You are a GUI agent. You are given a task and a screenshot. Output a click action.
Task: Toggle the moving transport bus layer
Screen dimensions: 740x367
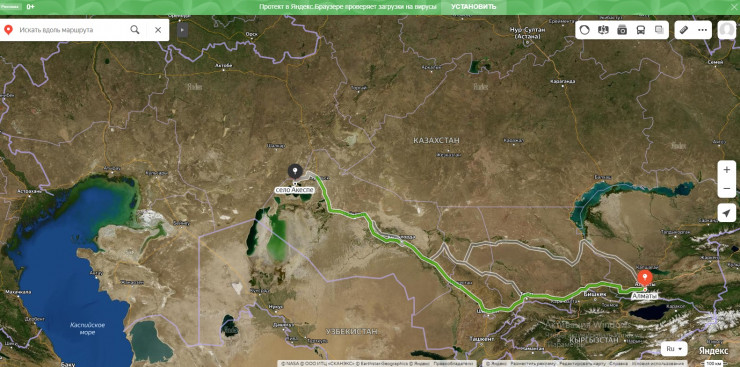point(641,30)
